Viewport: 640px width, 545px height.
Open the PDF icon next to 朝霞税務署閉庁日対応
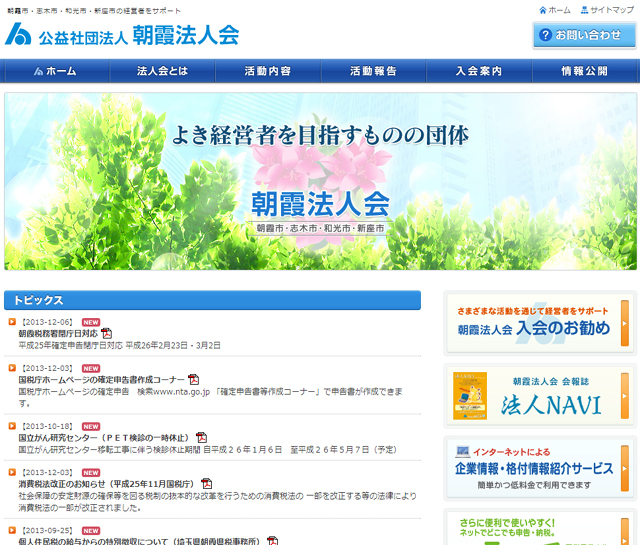pyautogui.click(x=107, y=333)
